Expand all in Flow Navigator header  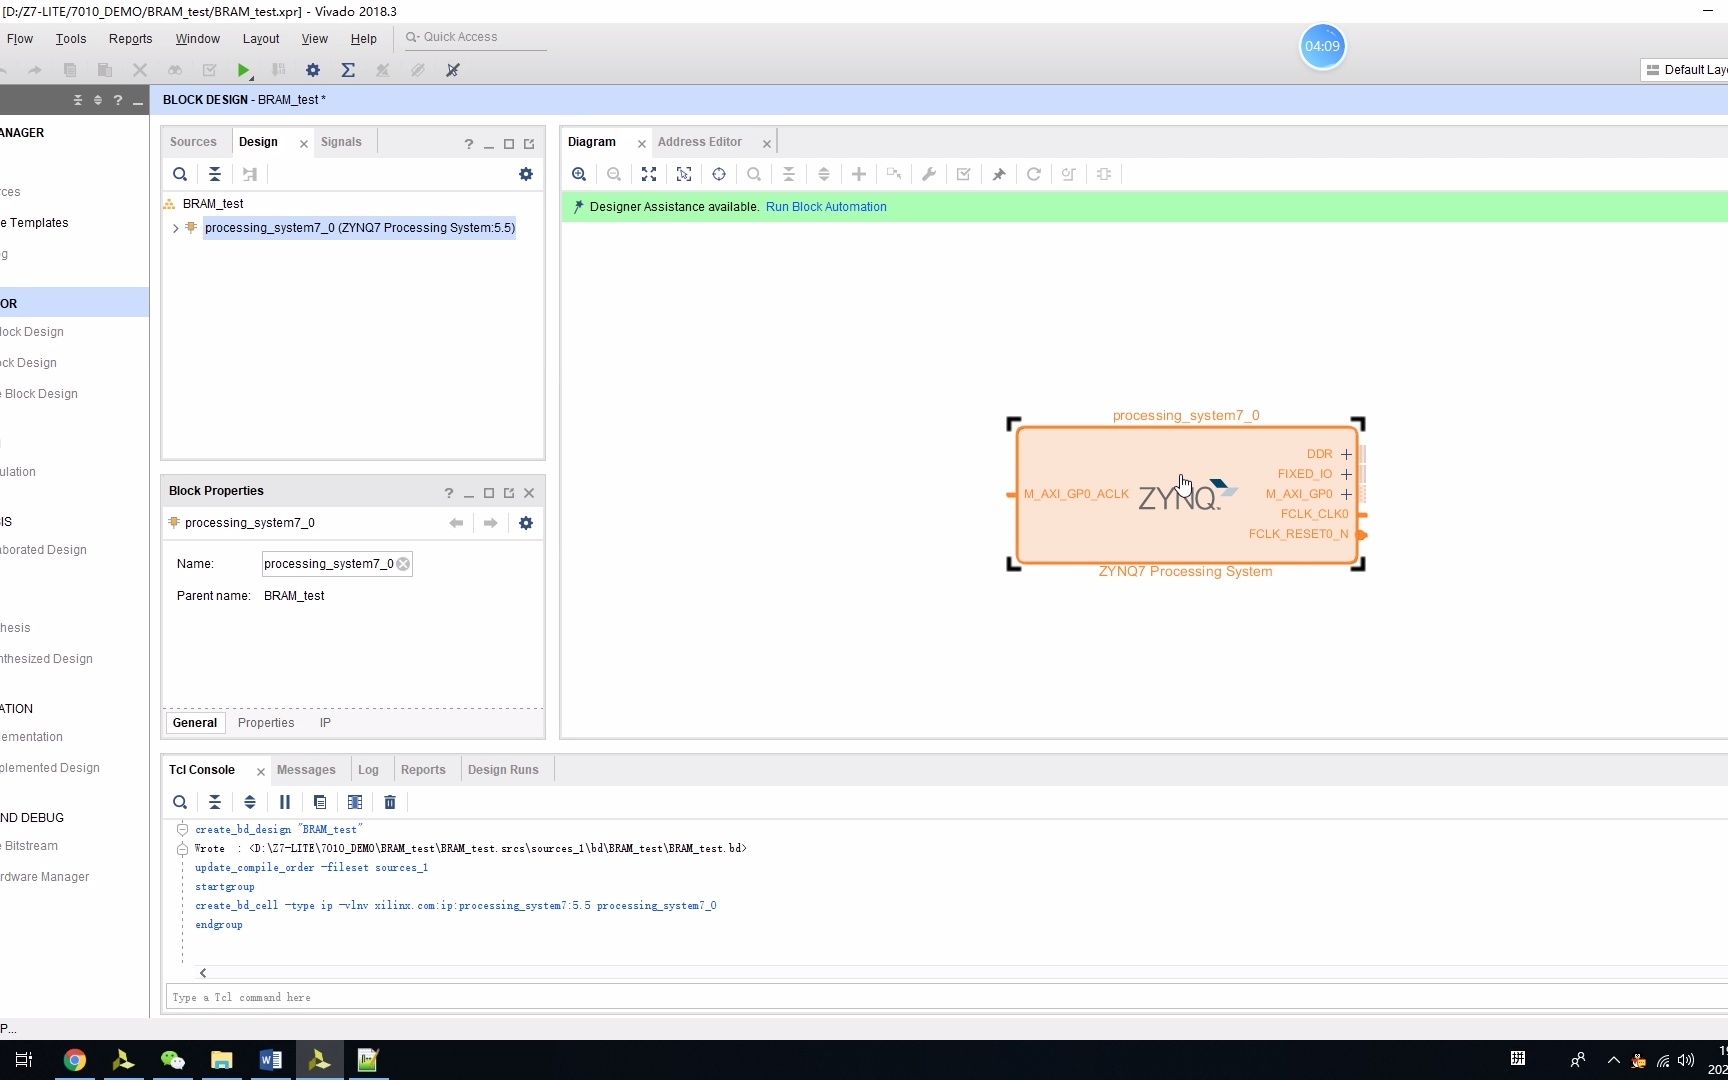click(98, 100)
